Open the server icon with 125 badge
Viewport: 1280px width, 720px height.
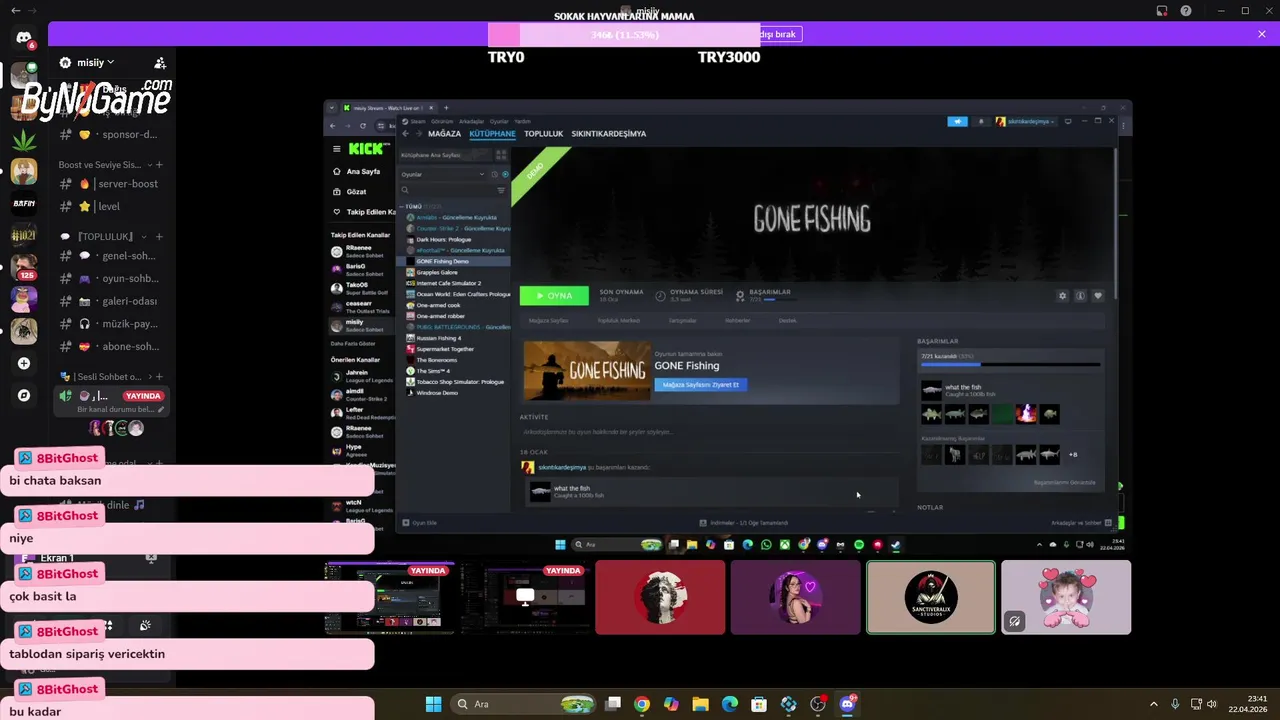(24, 267)
